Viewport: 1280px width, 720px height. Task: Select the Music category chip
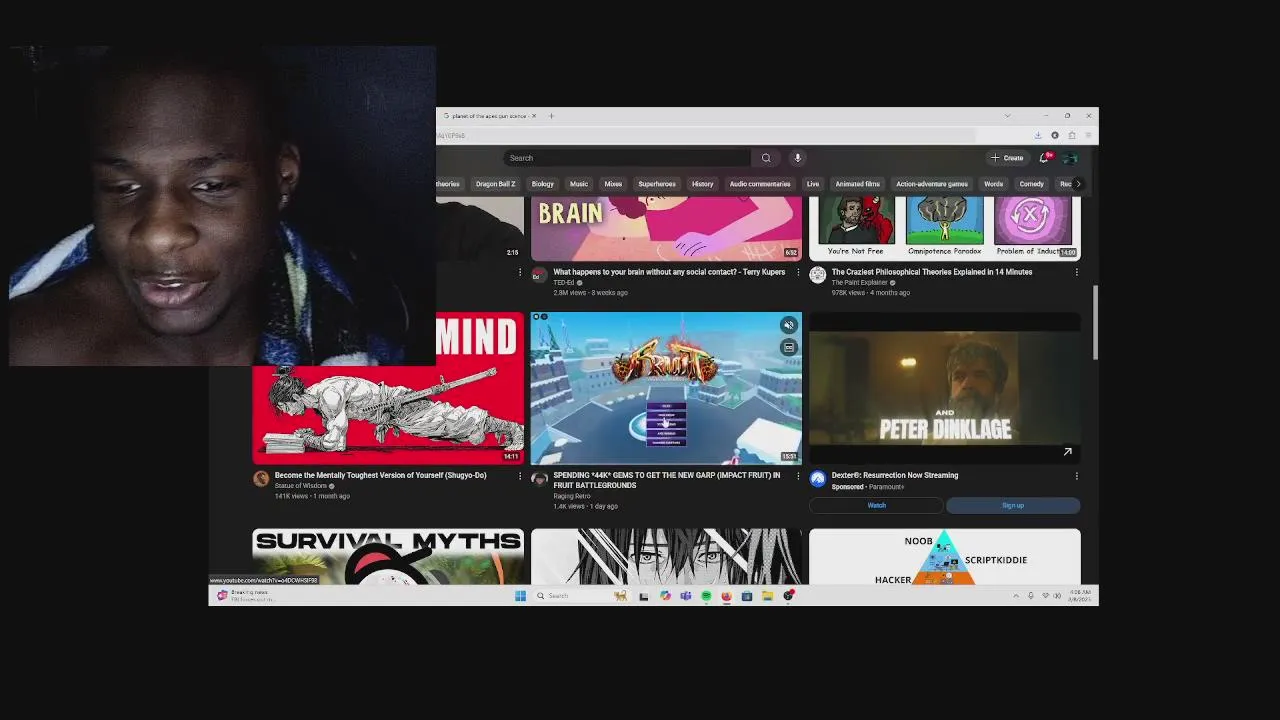pyautogui.click(x=579, y=184)
